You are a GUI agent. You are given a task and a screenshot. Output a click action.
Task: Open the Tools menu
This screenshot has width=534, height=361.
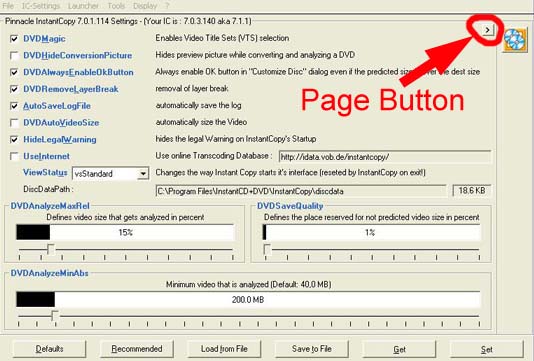click(x=116, y=6)
